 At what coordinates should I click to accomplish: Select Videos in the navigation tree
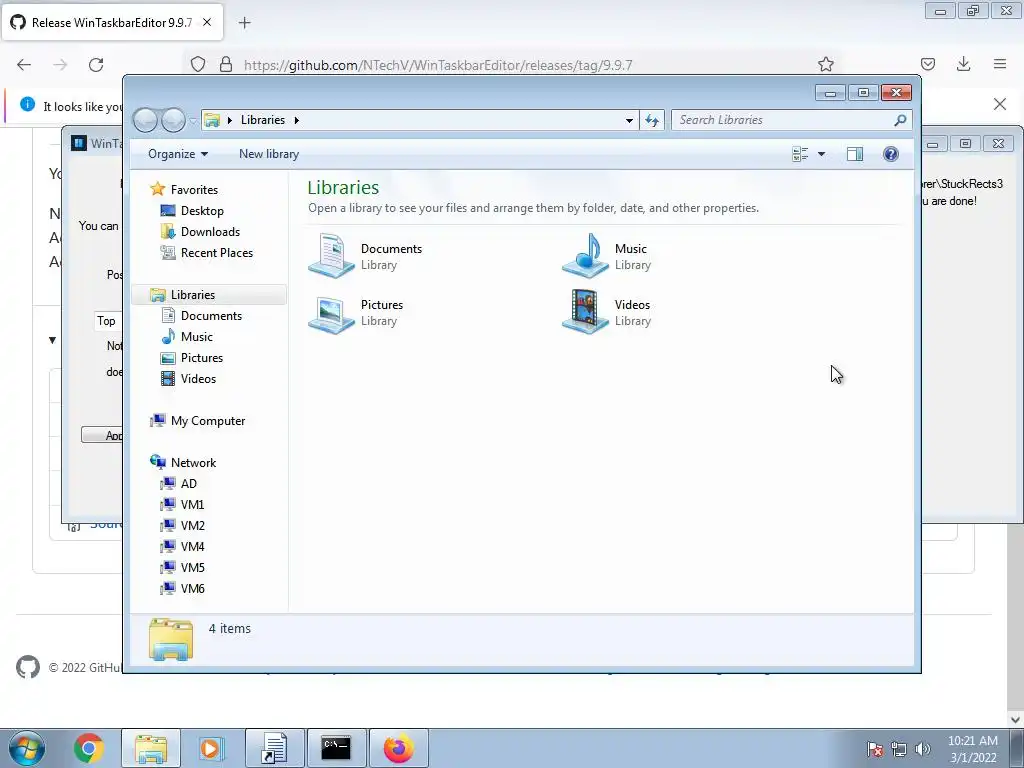198,378
